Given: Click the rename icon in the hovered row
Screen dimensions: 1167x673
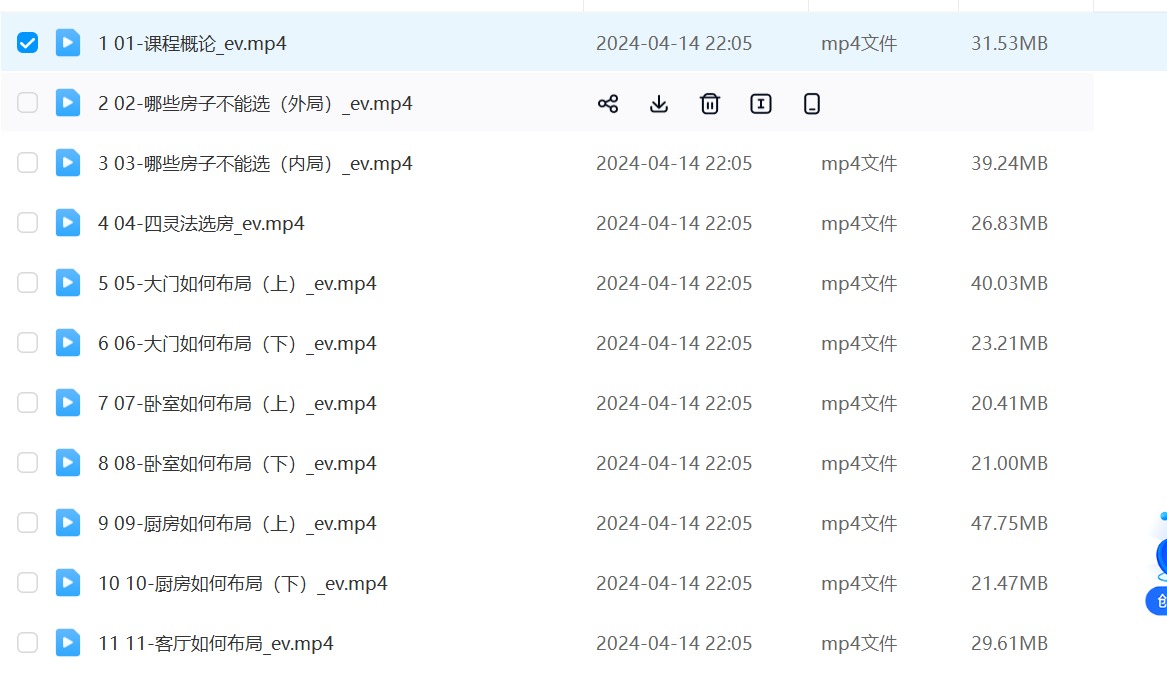Looking at the screenshot, I should (761, 104).
